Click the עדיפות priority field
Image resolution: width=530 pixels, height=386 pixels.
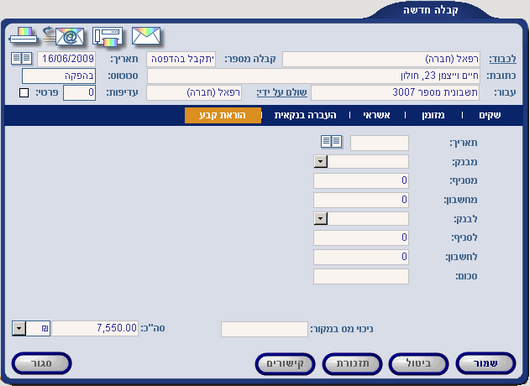point(79,93)
